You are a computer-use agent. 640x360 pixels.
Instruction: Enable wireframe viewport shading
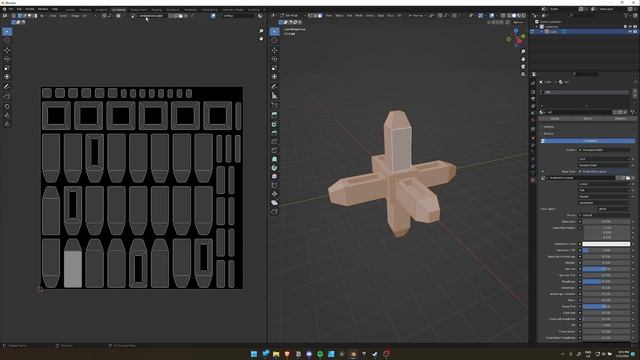click(509, 16)
